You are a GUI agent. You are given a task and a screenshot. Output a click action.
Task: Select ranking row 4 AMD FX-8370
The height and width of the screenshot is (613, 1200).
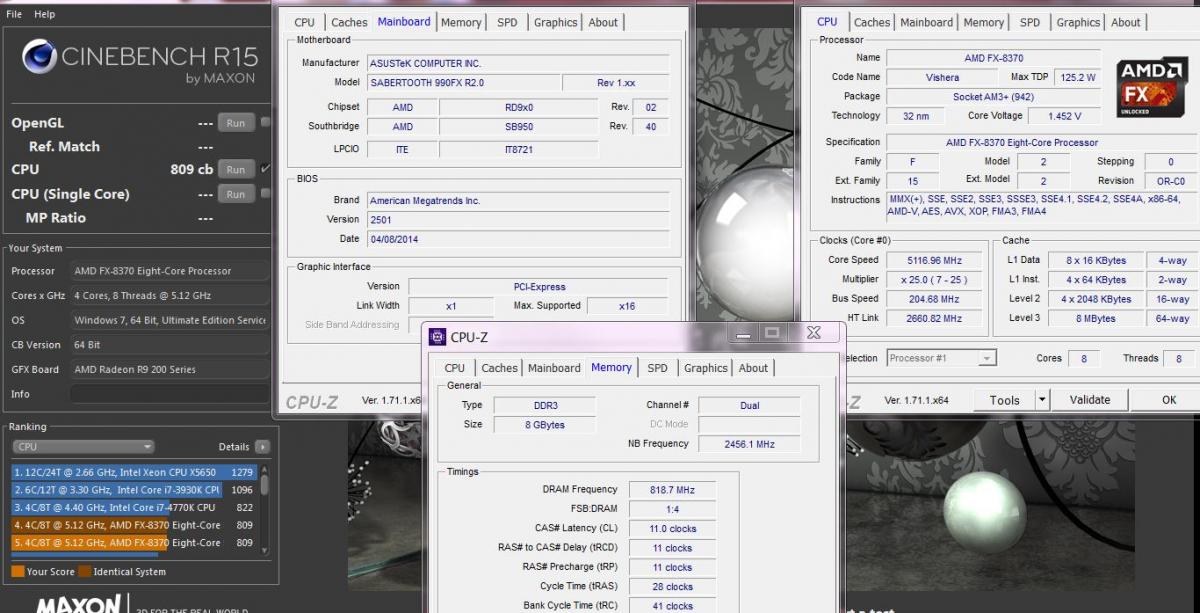point(134,525)
